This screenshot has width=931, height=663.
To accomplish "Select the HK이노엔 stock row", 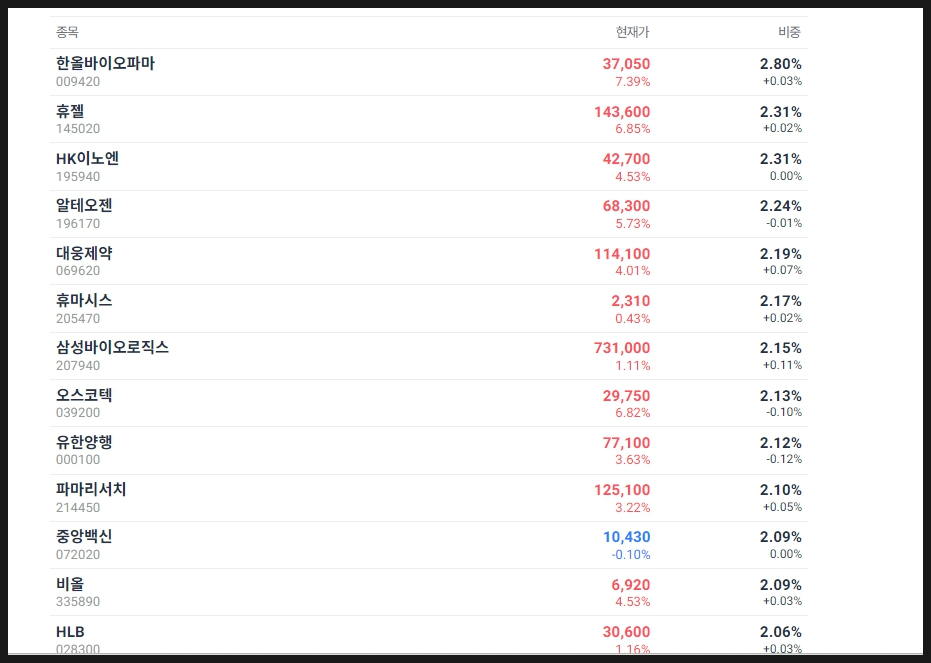I will [88, 159].
